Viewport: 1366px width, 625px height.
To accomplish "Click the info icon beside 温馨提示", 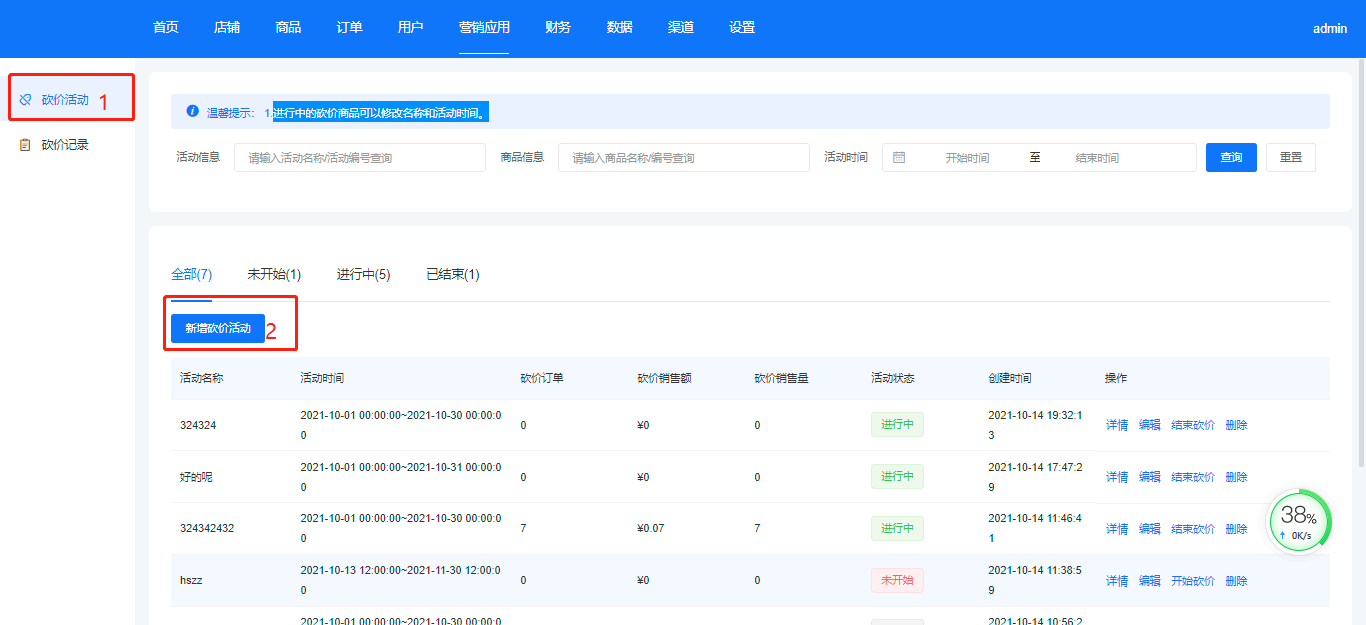I will coord(193,111).
